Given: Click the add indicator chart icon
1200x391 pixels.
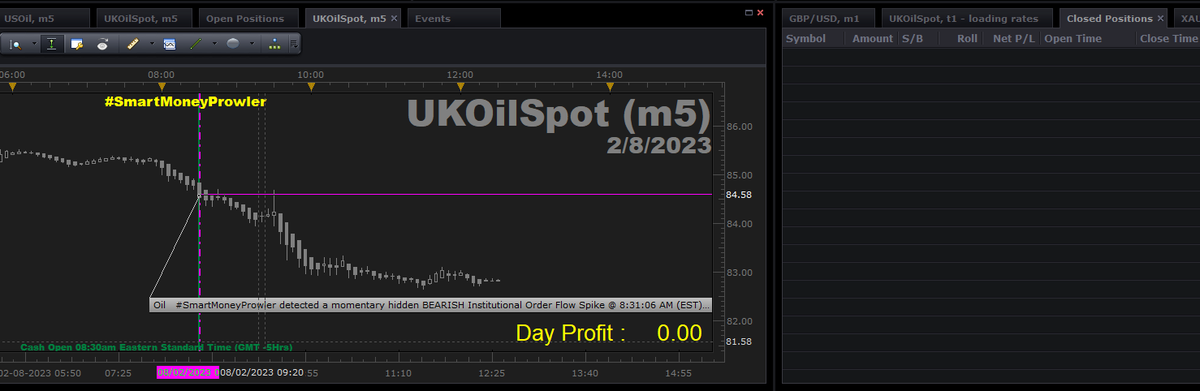Looking at the screenshot, I should (x=169, y=44).
